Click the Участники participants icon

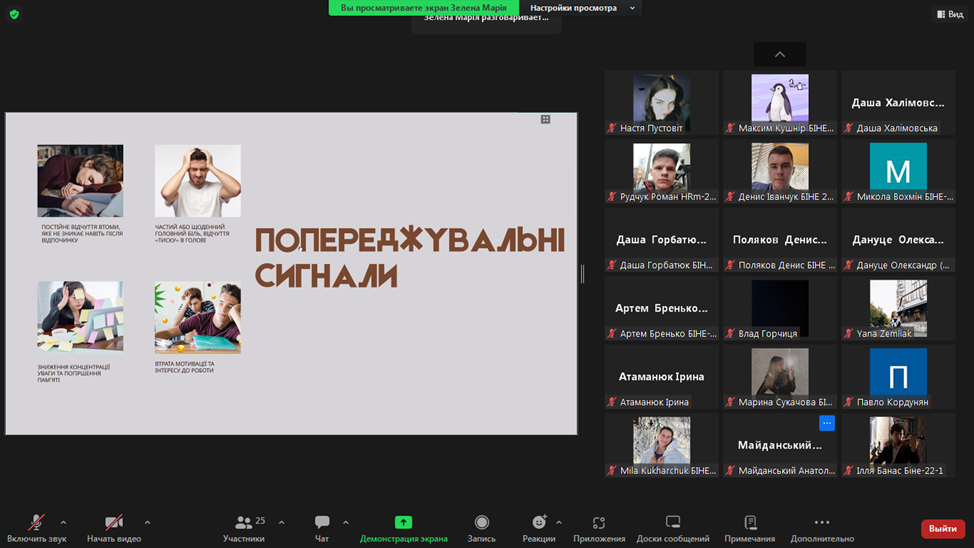(x=243, y=523)
